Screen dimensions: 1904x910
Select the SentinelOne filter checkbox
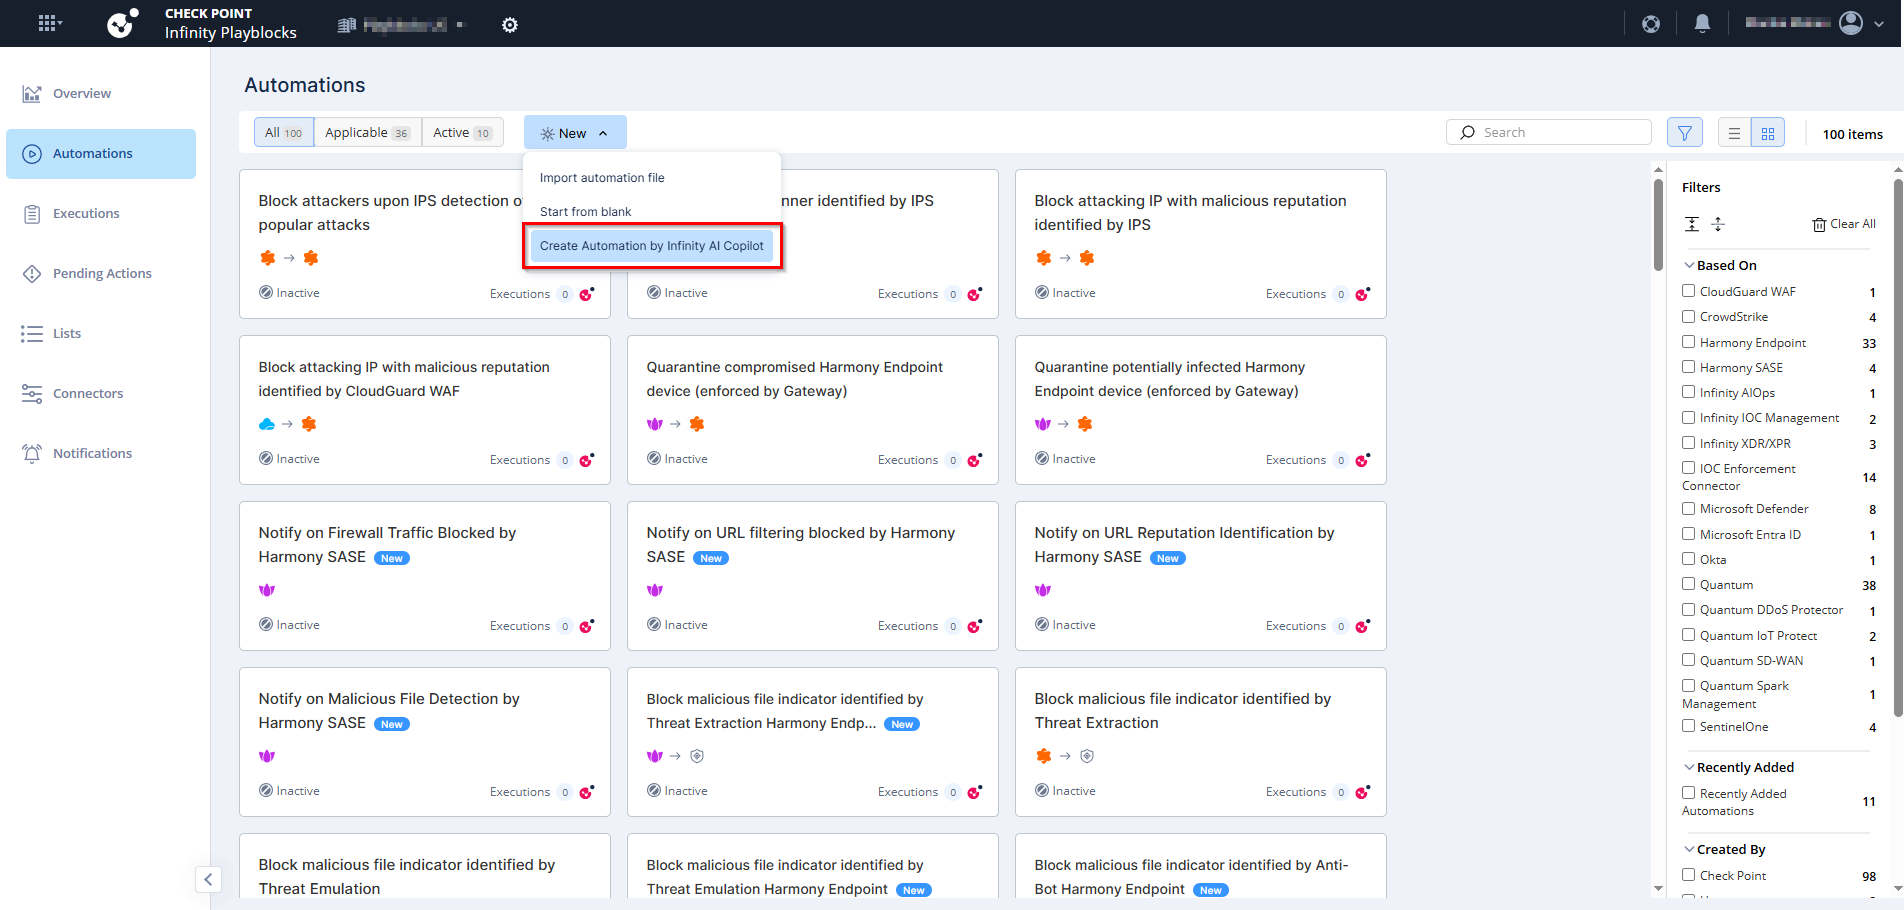pyautogui.click(x=1689, y=726)
